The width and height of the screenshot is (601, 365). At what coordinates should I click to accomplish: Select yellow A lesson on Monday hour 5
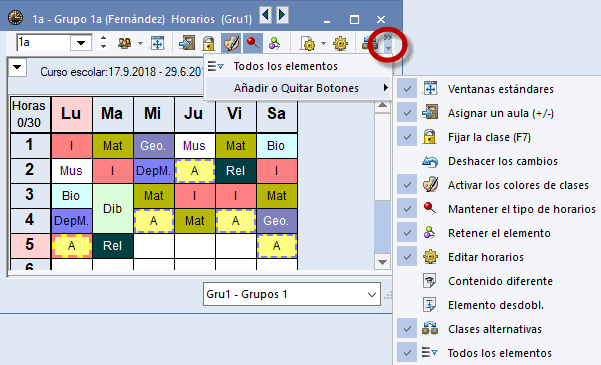click(71, 246)
